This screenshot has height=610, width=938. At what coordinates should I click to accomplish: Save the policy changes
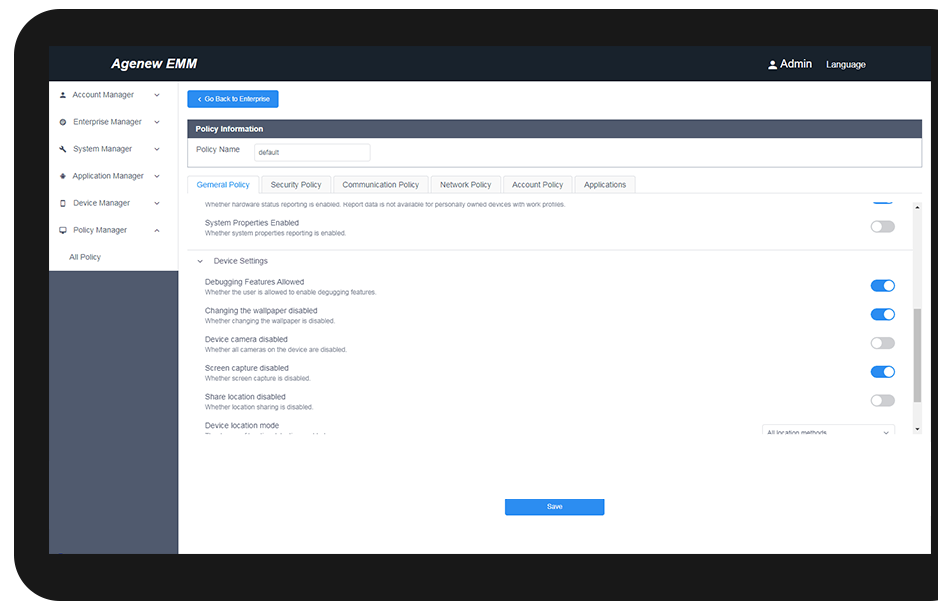555,507
